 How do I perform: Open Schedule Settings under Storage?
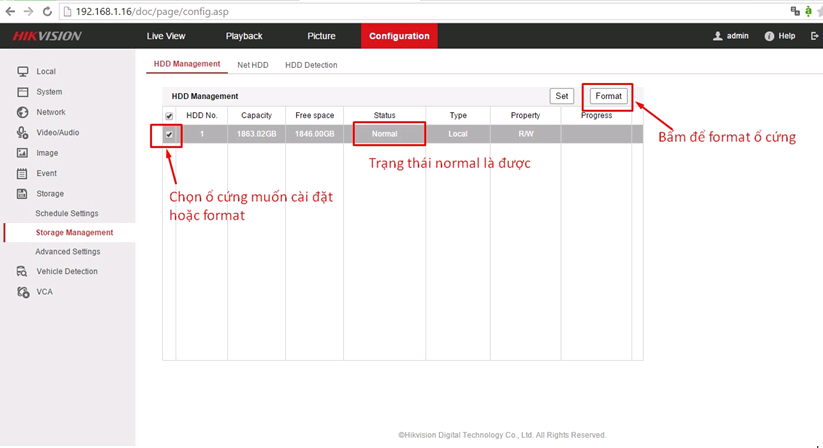pos(67,213)
